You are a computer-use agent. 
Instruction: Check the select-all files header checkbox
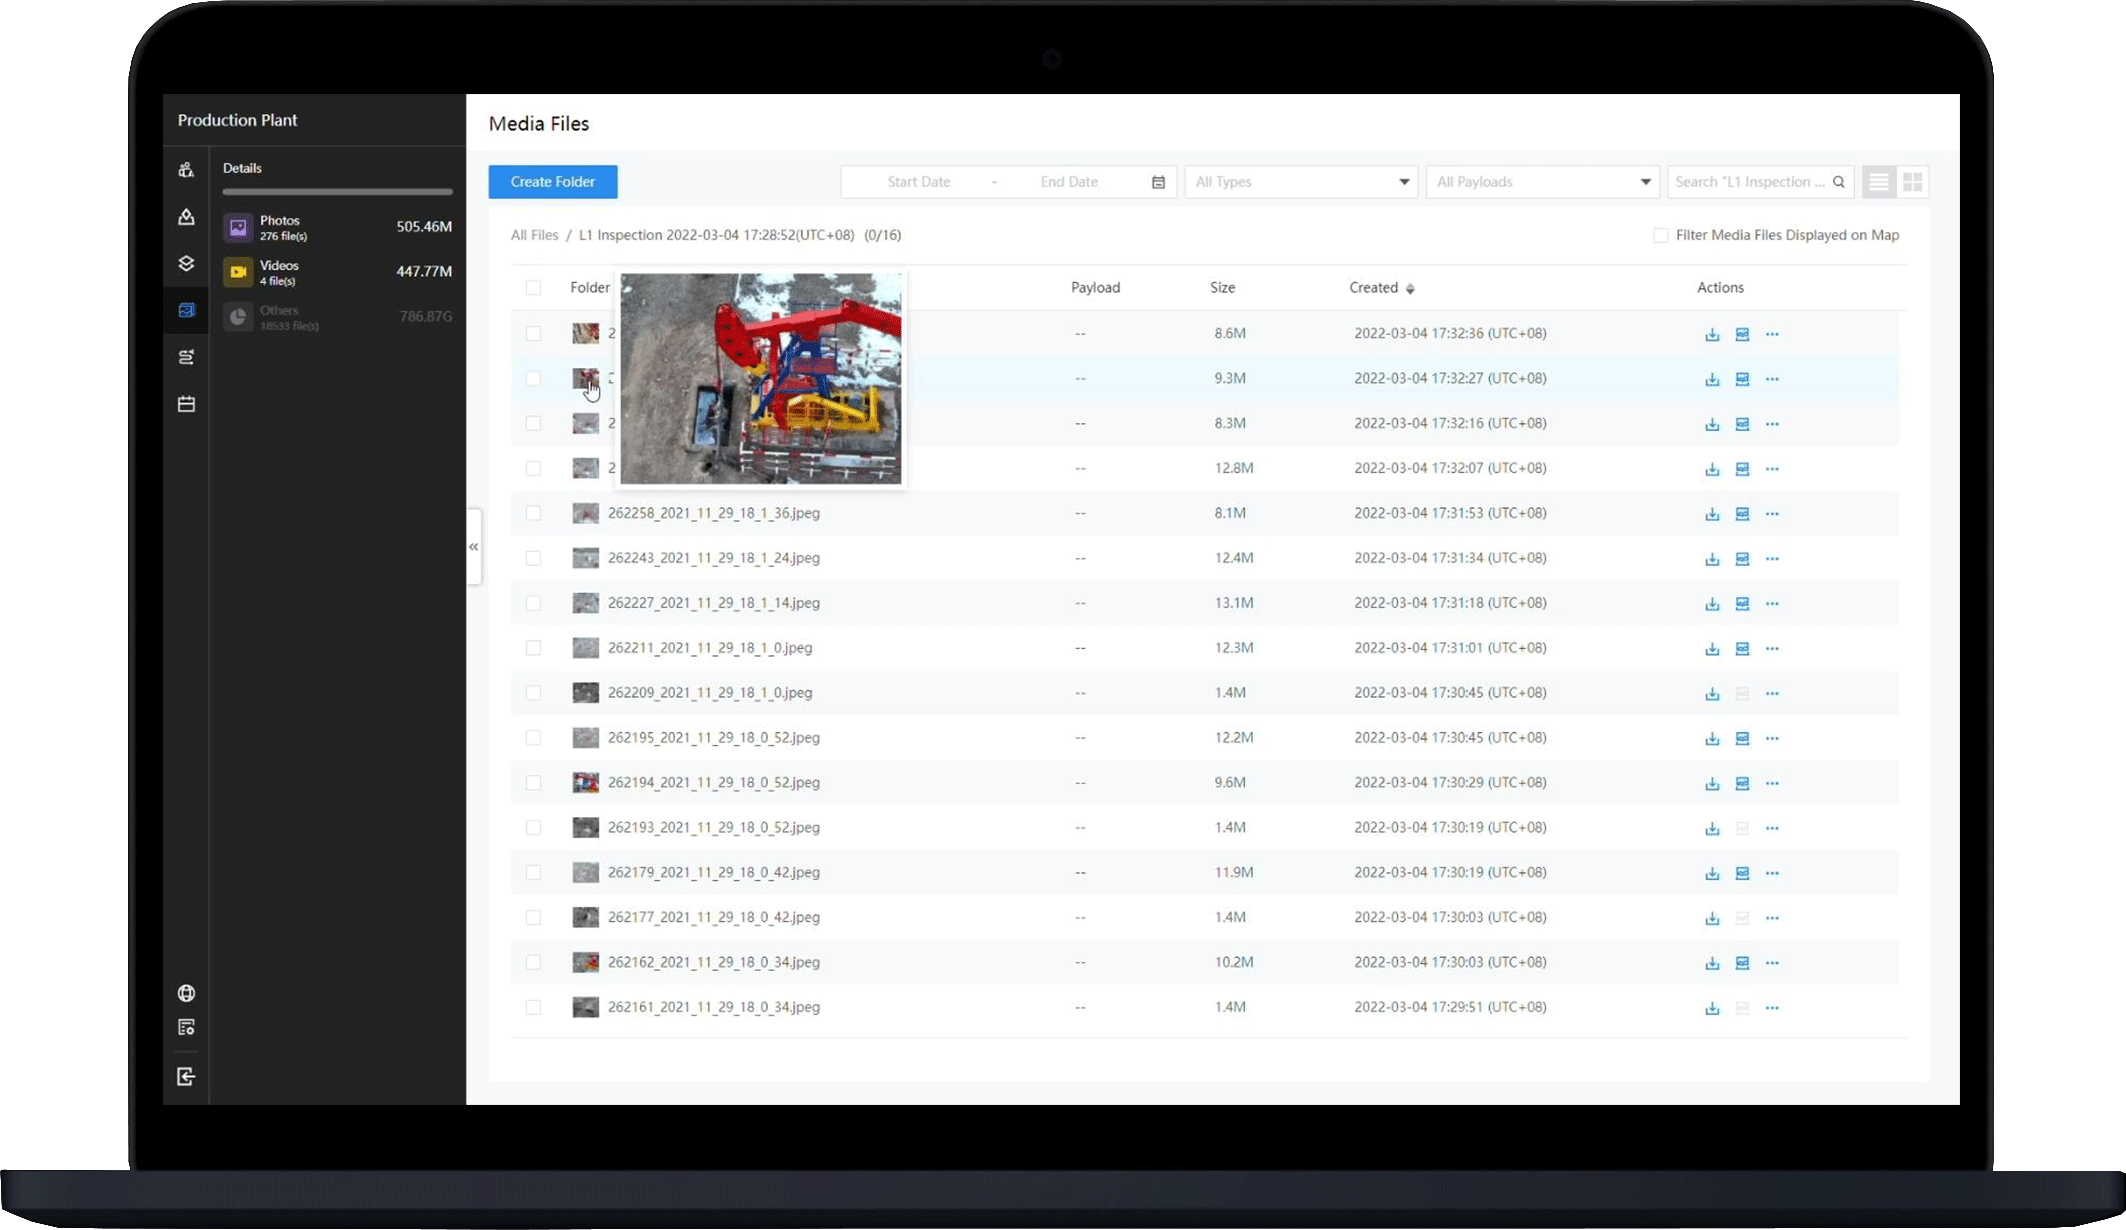[x=533, y=288]
